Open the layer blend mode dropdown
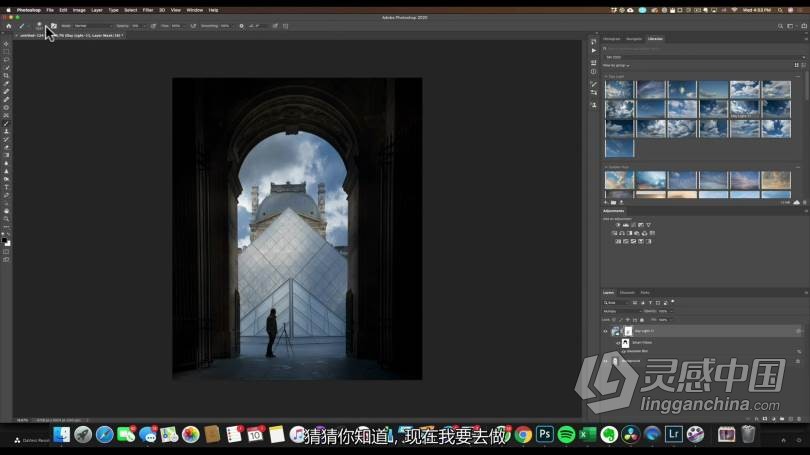Image resolution: width=810 pixels, height=455 pixels. coord(622,311)
